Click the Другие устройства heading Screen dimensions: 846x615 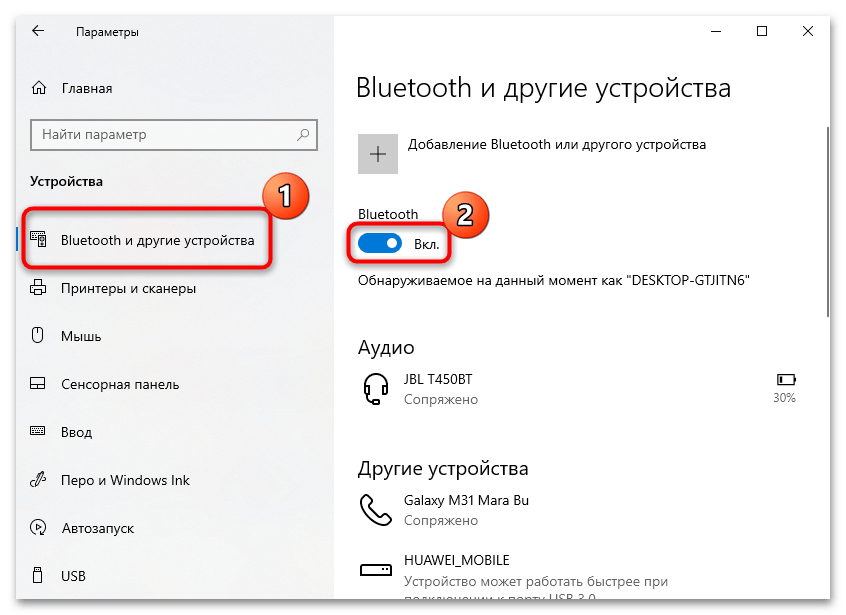(x=443, y=468)
